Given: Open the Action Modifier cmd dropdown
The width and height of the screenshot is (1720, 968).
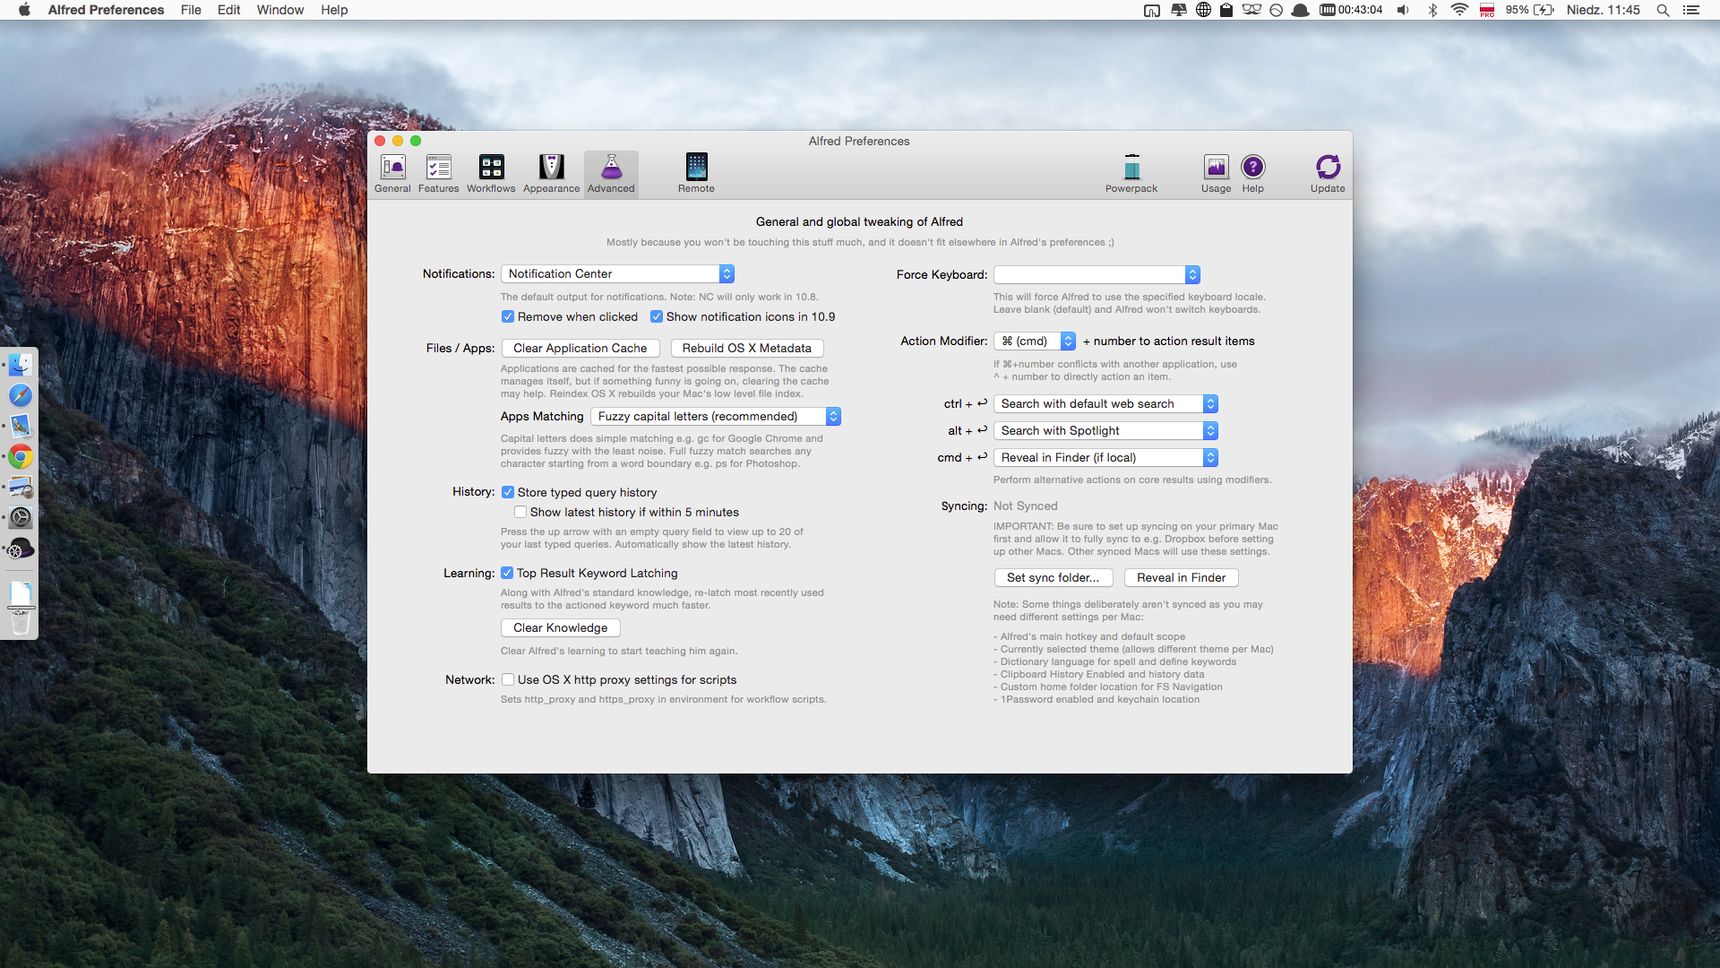Looking at the screenshot, I should pyautogui.click(x=1035, y=341).
